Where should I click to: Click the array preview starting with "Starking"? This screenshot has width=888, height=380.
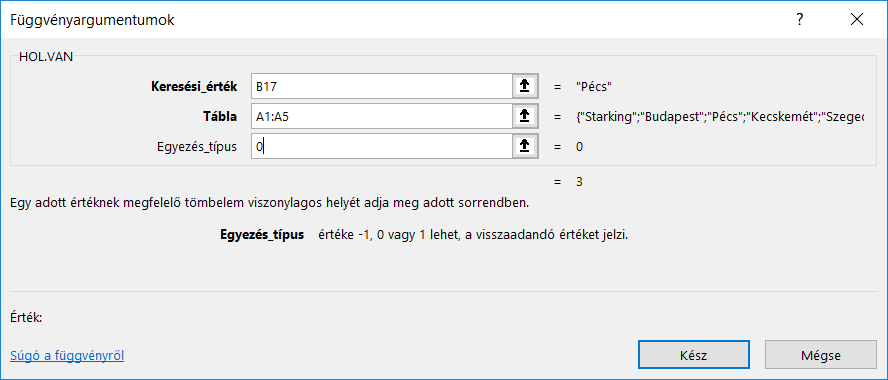click(719, 117)
